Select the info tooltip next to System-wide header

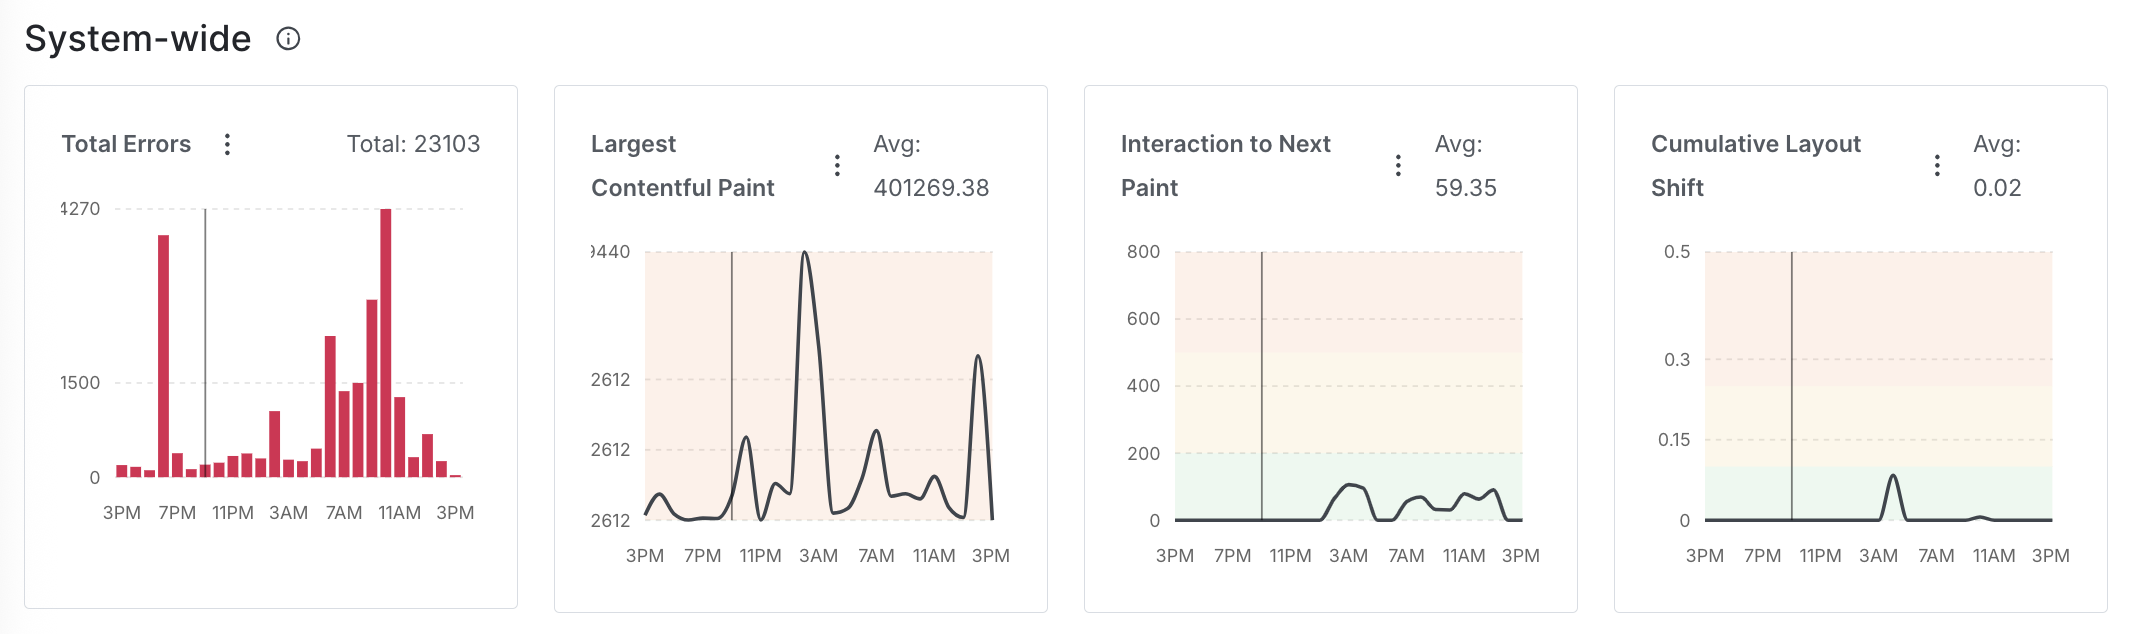pyautogui.click(x=287, y=40)
